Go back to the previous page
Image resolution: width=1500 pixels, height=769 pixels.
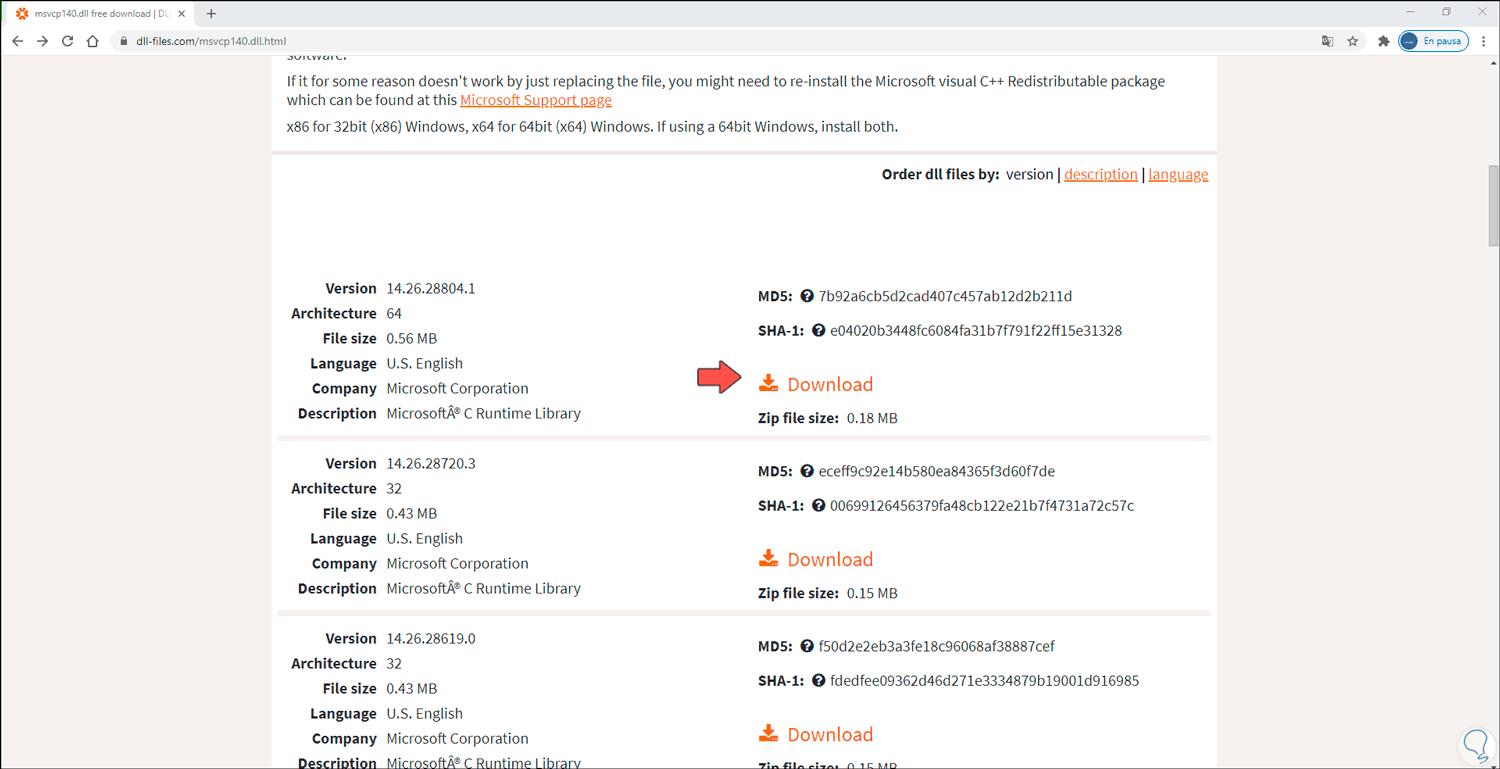[17, 41]
